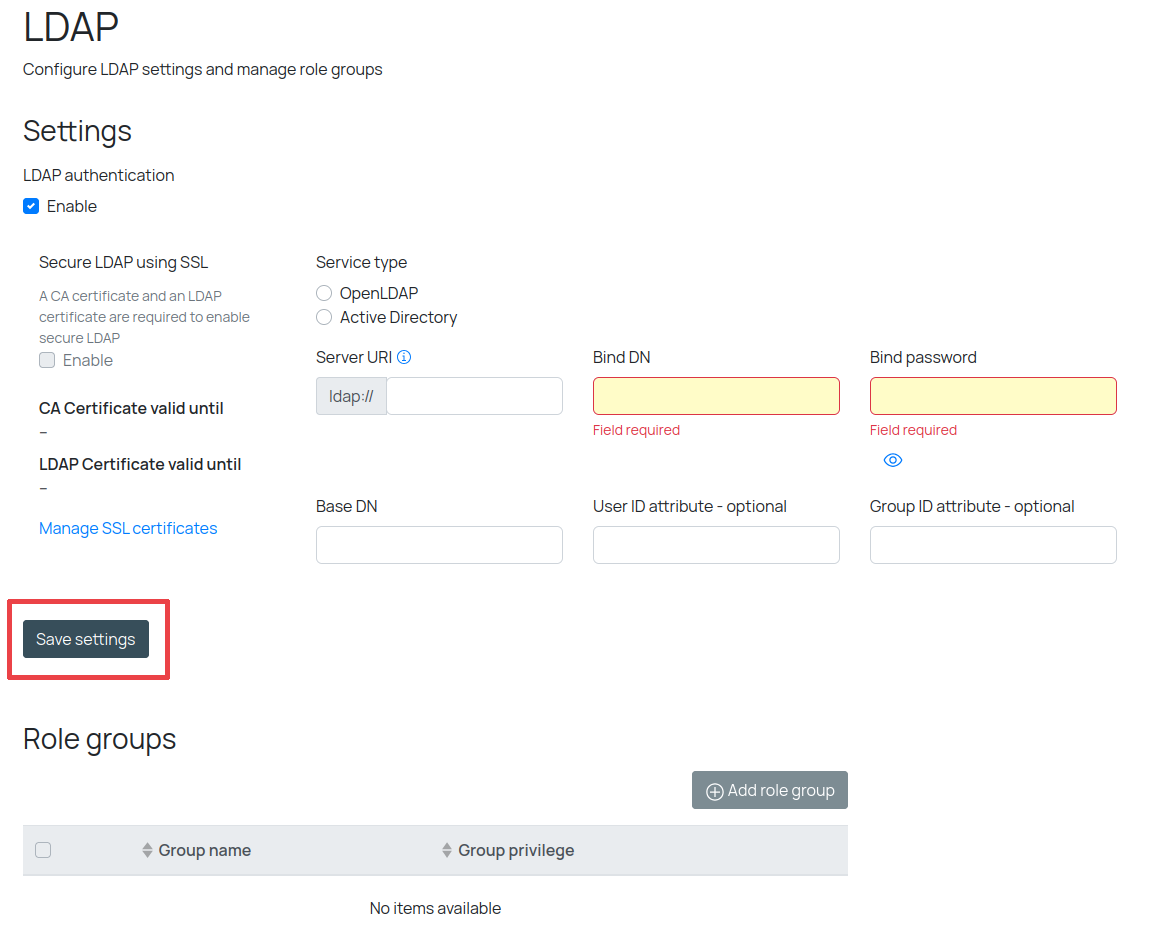
Task: Check the role groups select-all checkbox
Action: pyautogui.click(x=43, y=850)
